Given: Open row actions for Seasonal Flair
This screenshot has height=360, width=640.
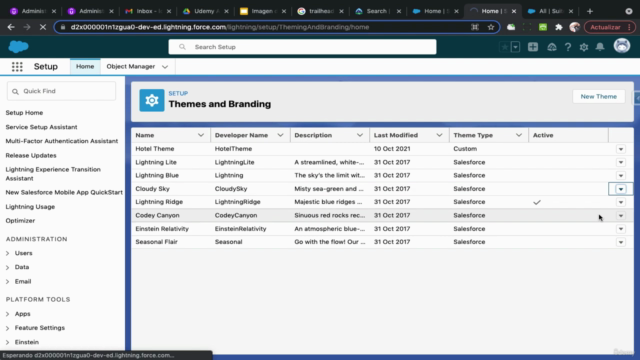Looking at the screenshot, I should point(620,242).
